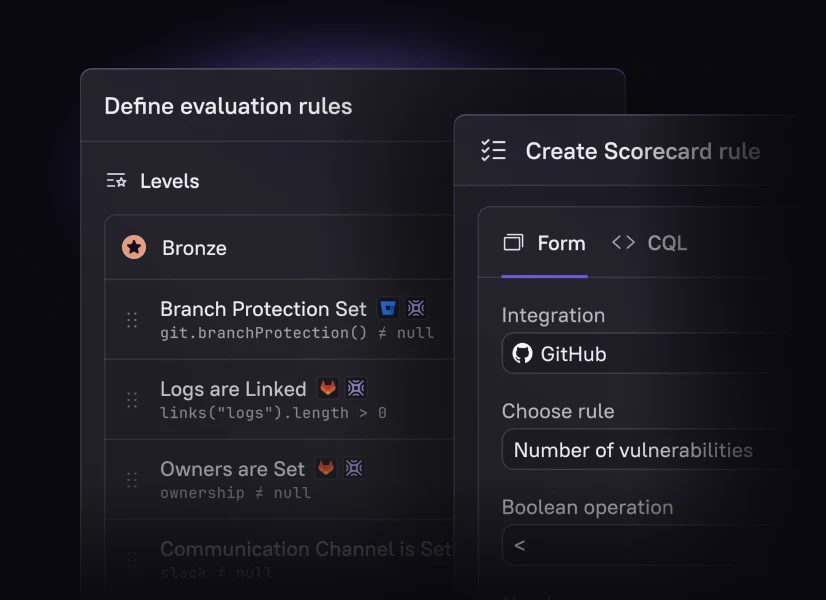This screenshot has height=600, width=826.
Task: Click the Bitbucket icon on Branch Protection Set
Action: coord(387,309)
